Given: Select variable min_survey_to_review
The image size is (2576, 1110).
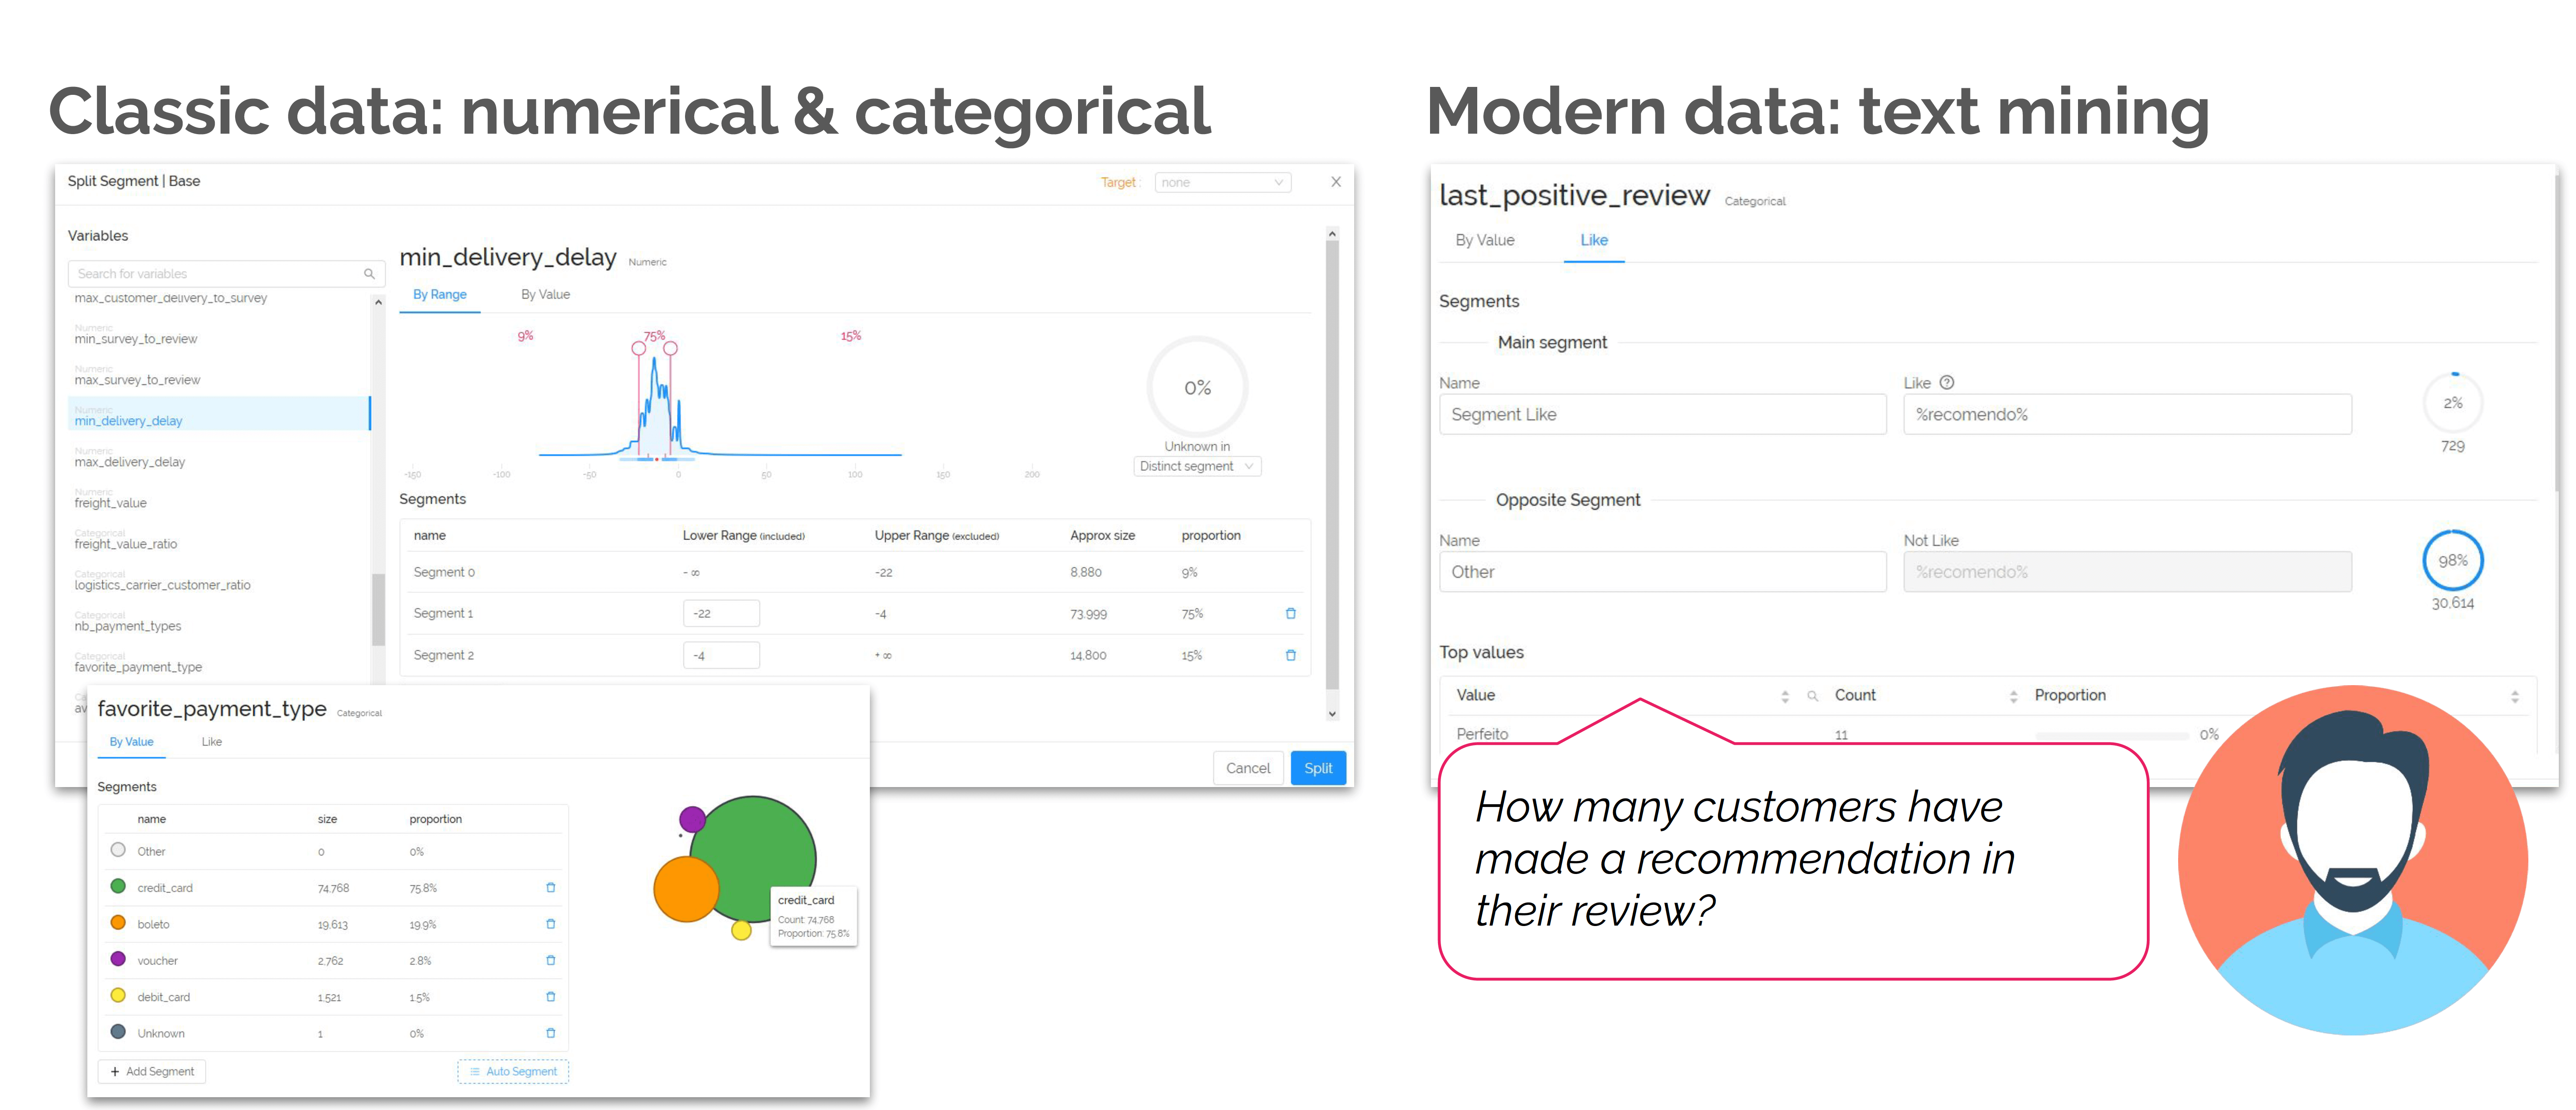Looking at the screenshot, I should 135,339.
